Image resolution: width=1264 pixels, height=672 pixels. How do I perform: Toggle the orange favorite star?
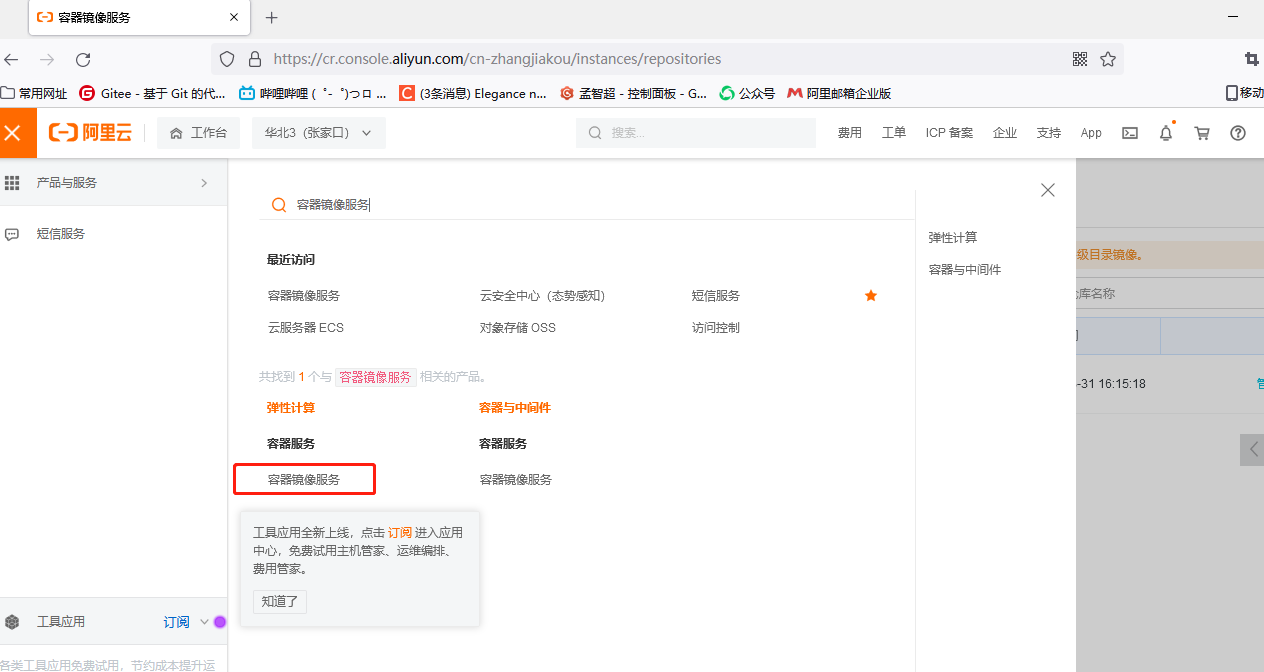[871, 296]
